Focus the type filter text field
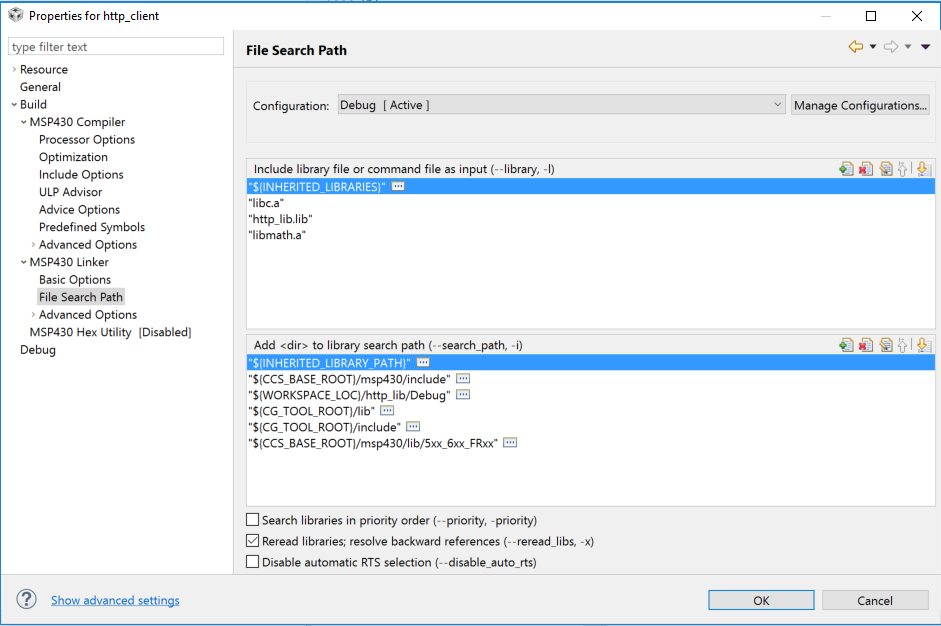 pos(116,47)
